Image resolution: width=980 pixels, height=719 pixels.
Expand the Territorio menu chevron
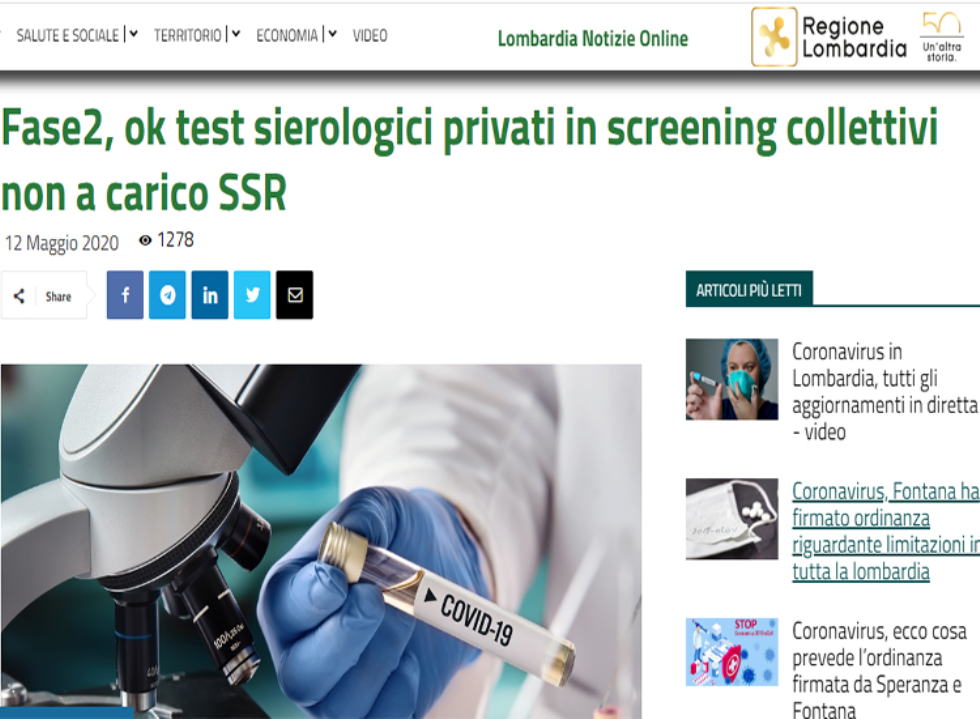236,34
